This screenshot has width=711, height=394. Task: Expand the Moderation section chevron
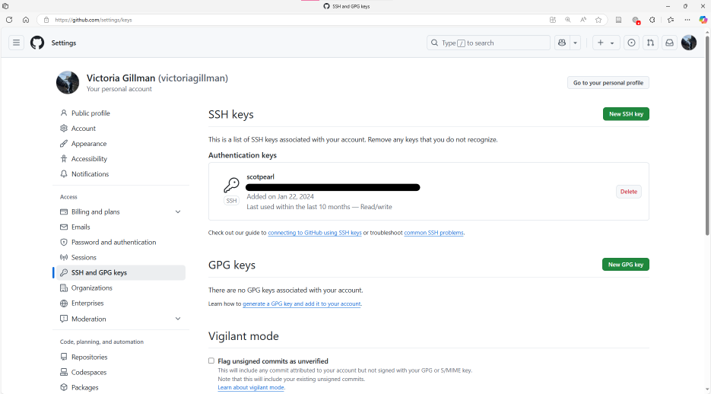coord(178,319)
